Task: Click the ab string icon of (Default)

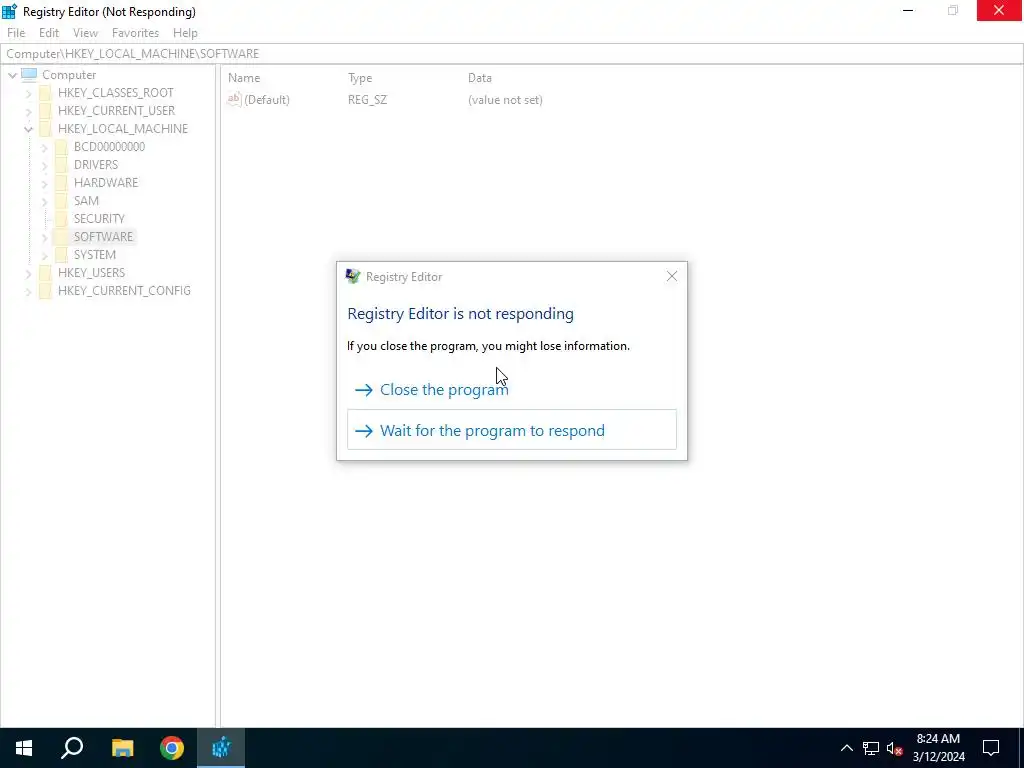Action: [x=234, y=99]
